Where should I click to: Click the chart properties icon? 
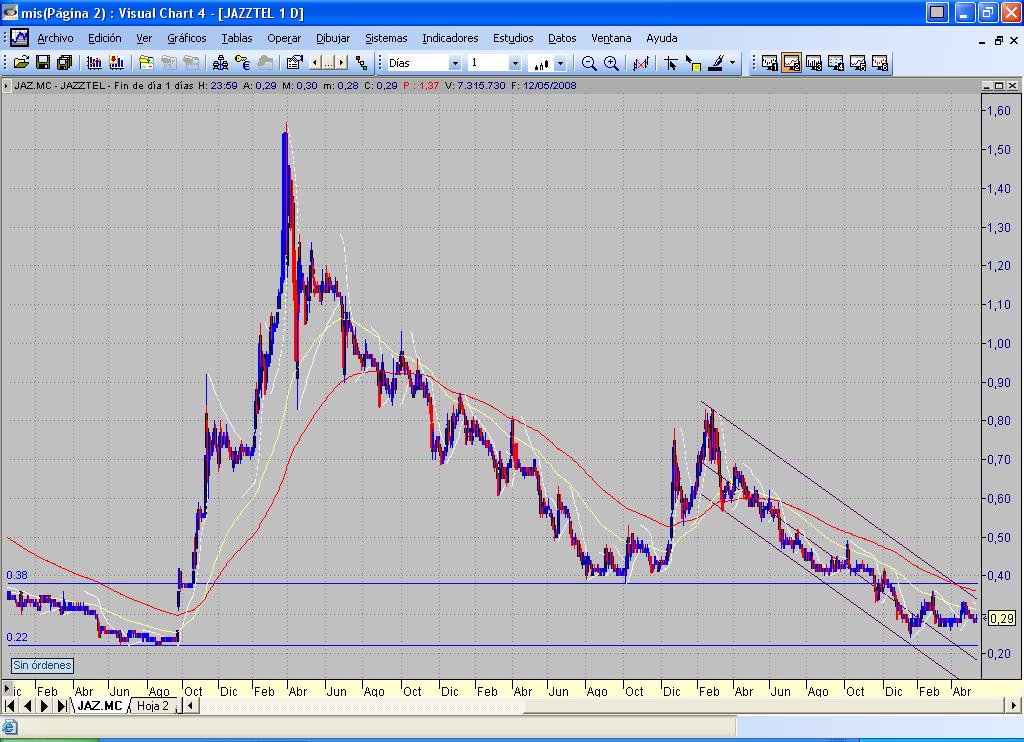point(294,63)
